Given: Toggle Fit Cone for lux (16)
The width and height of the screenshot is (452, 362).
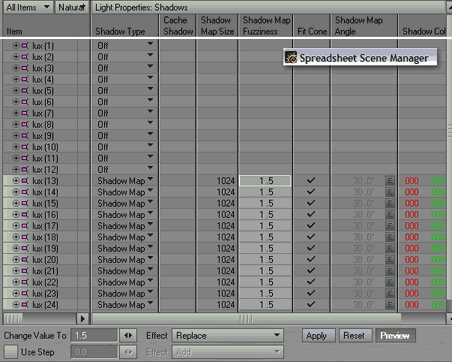Looking at the screenshot, I should click(x=311, y=214).
